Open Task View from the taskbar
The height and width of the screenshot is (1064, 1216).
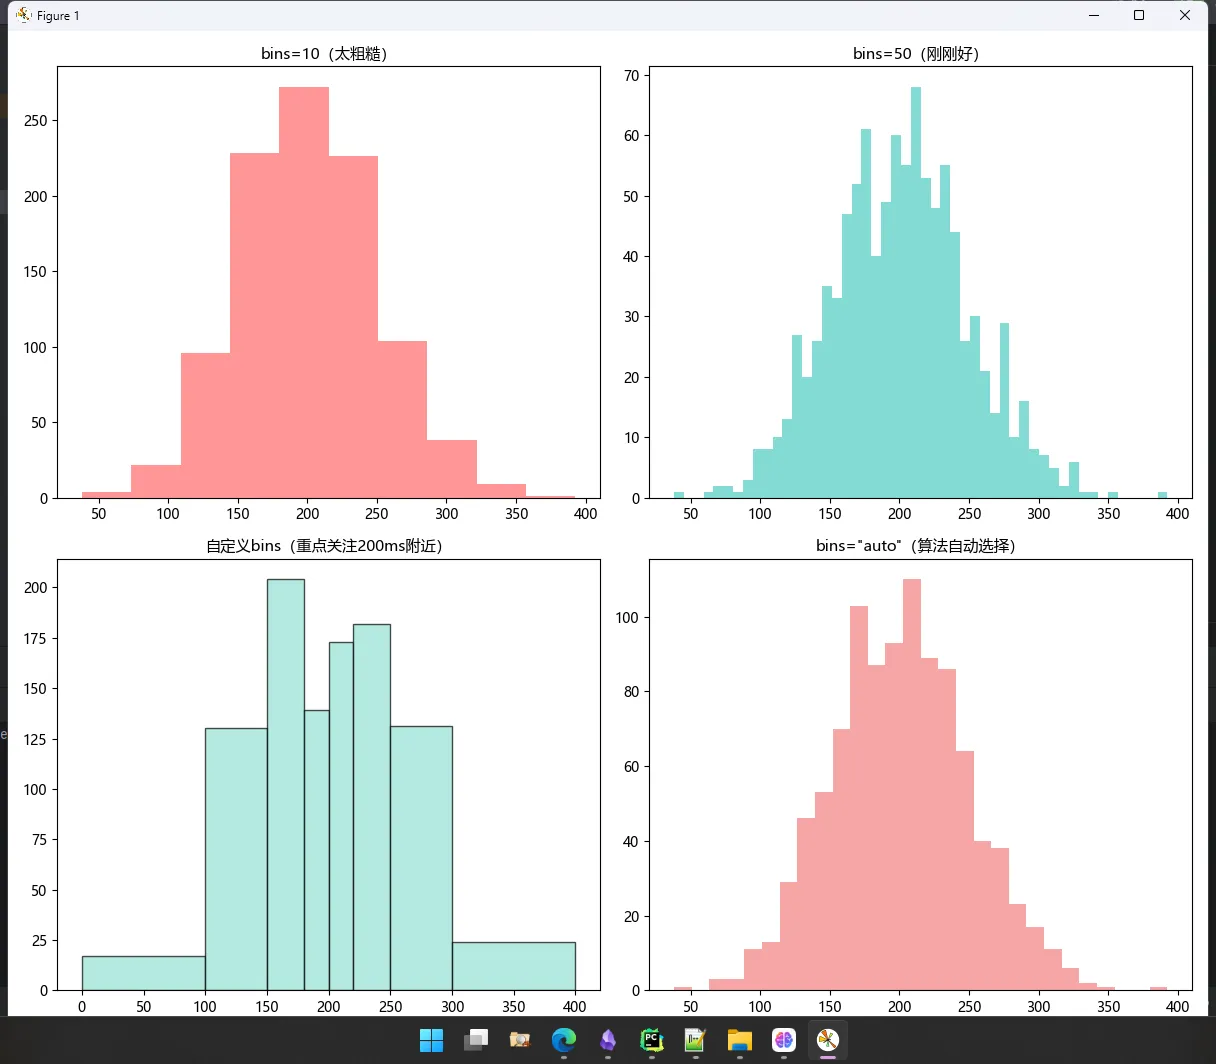point(475,1041)
